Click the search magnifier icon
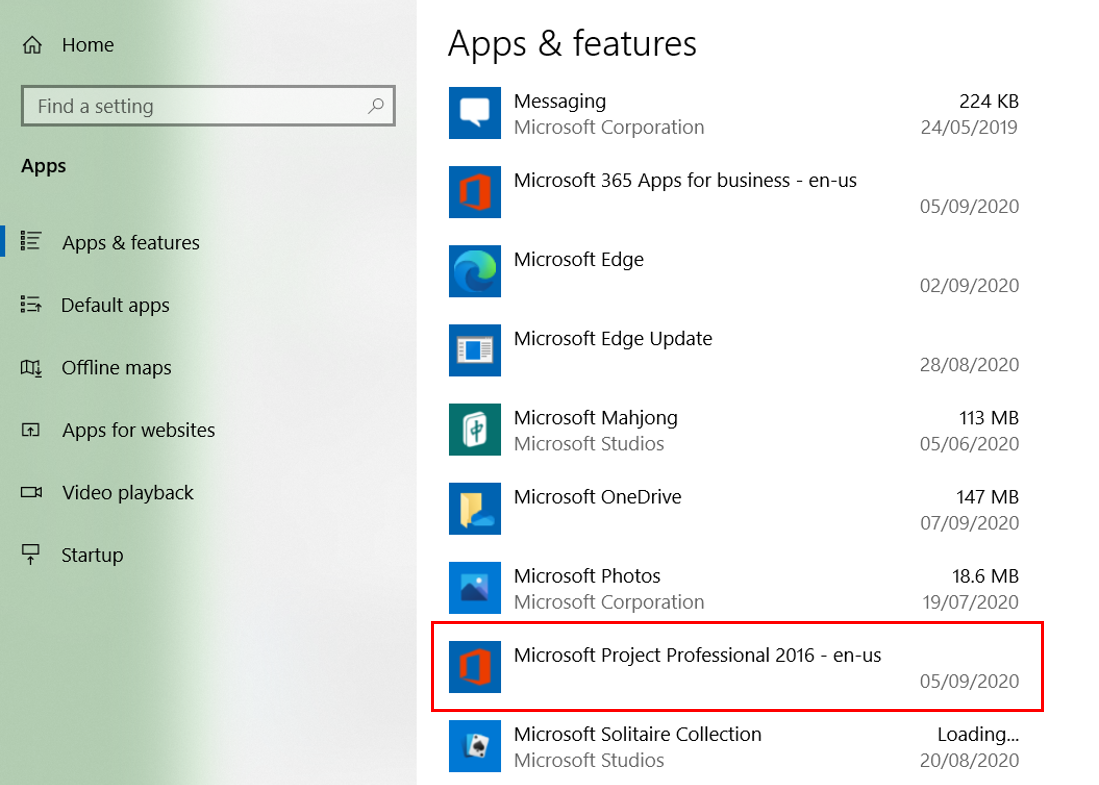This screenshot has width=1099, height=785. point(376,106)
